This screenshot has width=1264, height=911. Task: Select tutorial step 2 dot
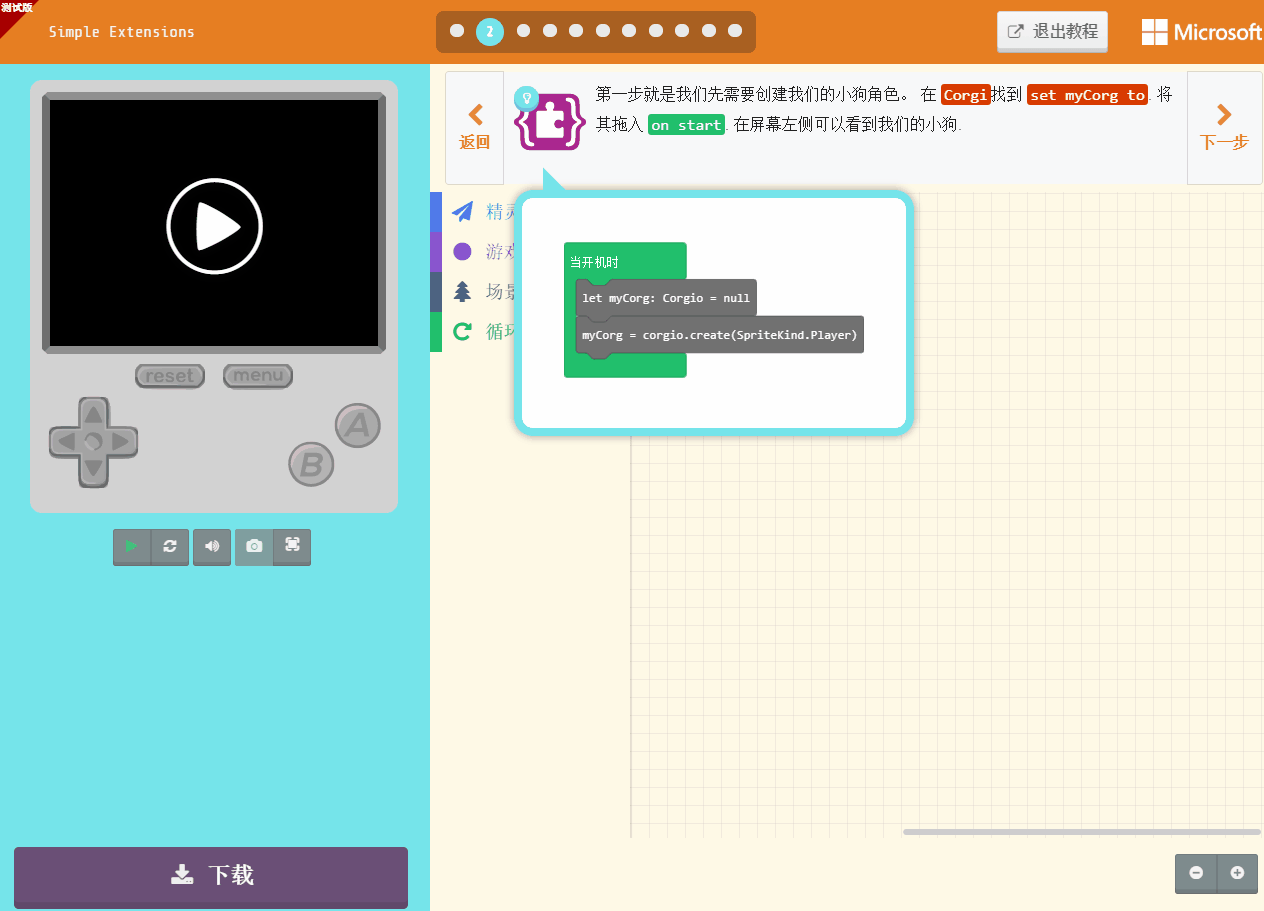tap(490, 31)
